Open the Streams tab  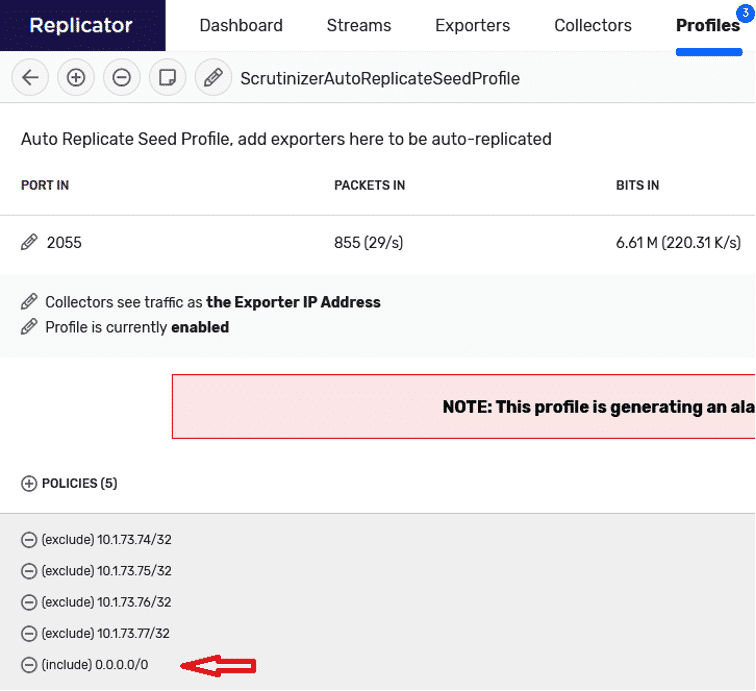tap(359, 25)
